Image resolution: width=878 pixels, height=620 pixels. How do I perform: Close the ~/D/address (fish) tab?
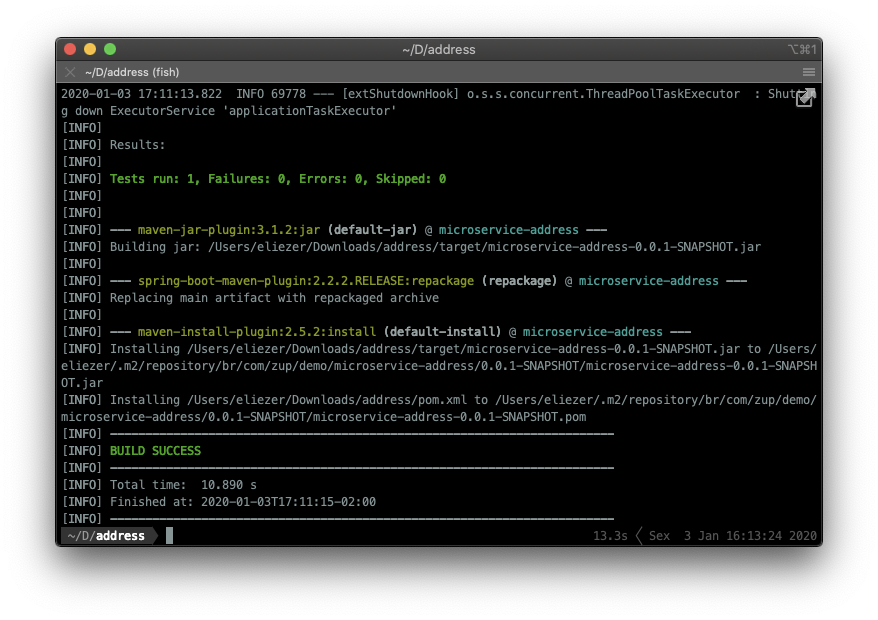click(x=70, y=72)
